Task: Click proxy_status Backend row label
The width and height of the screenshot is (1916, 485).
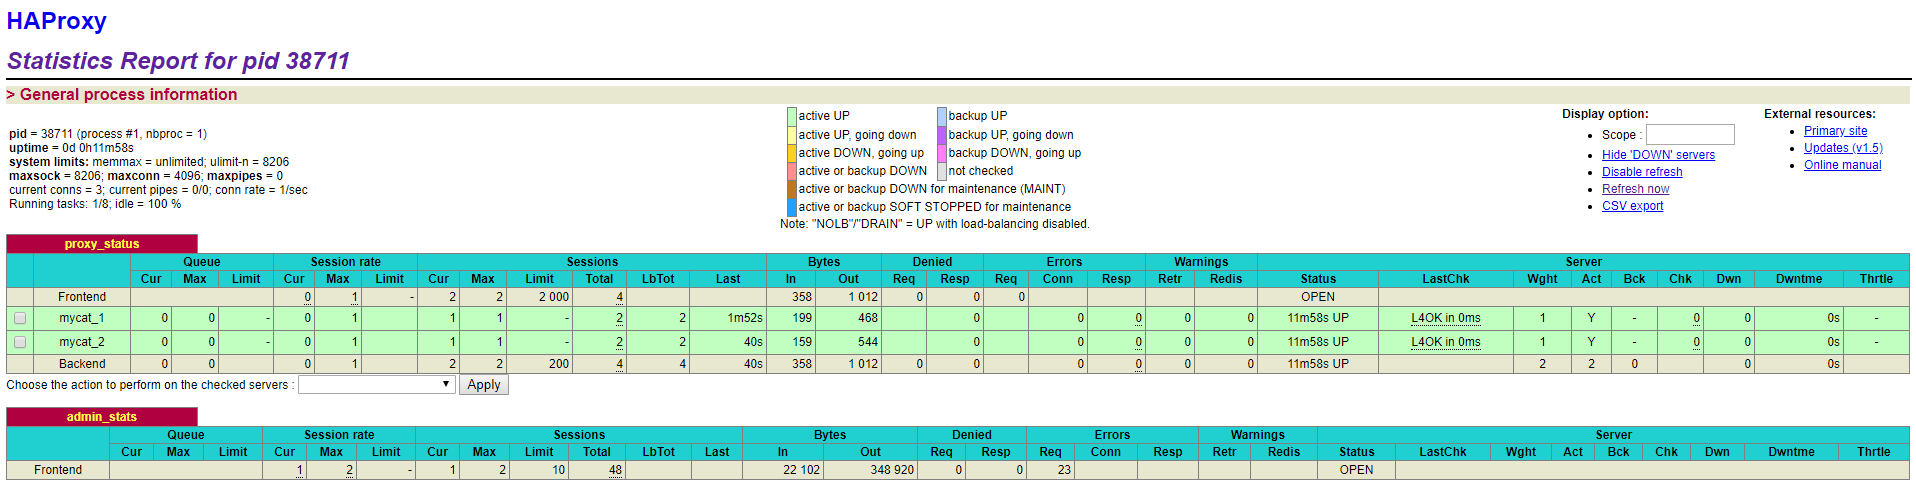Action: coord(82,364)
